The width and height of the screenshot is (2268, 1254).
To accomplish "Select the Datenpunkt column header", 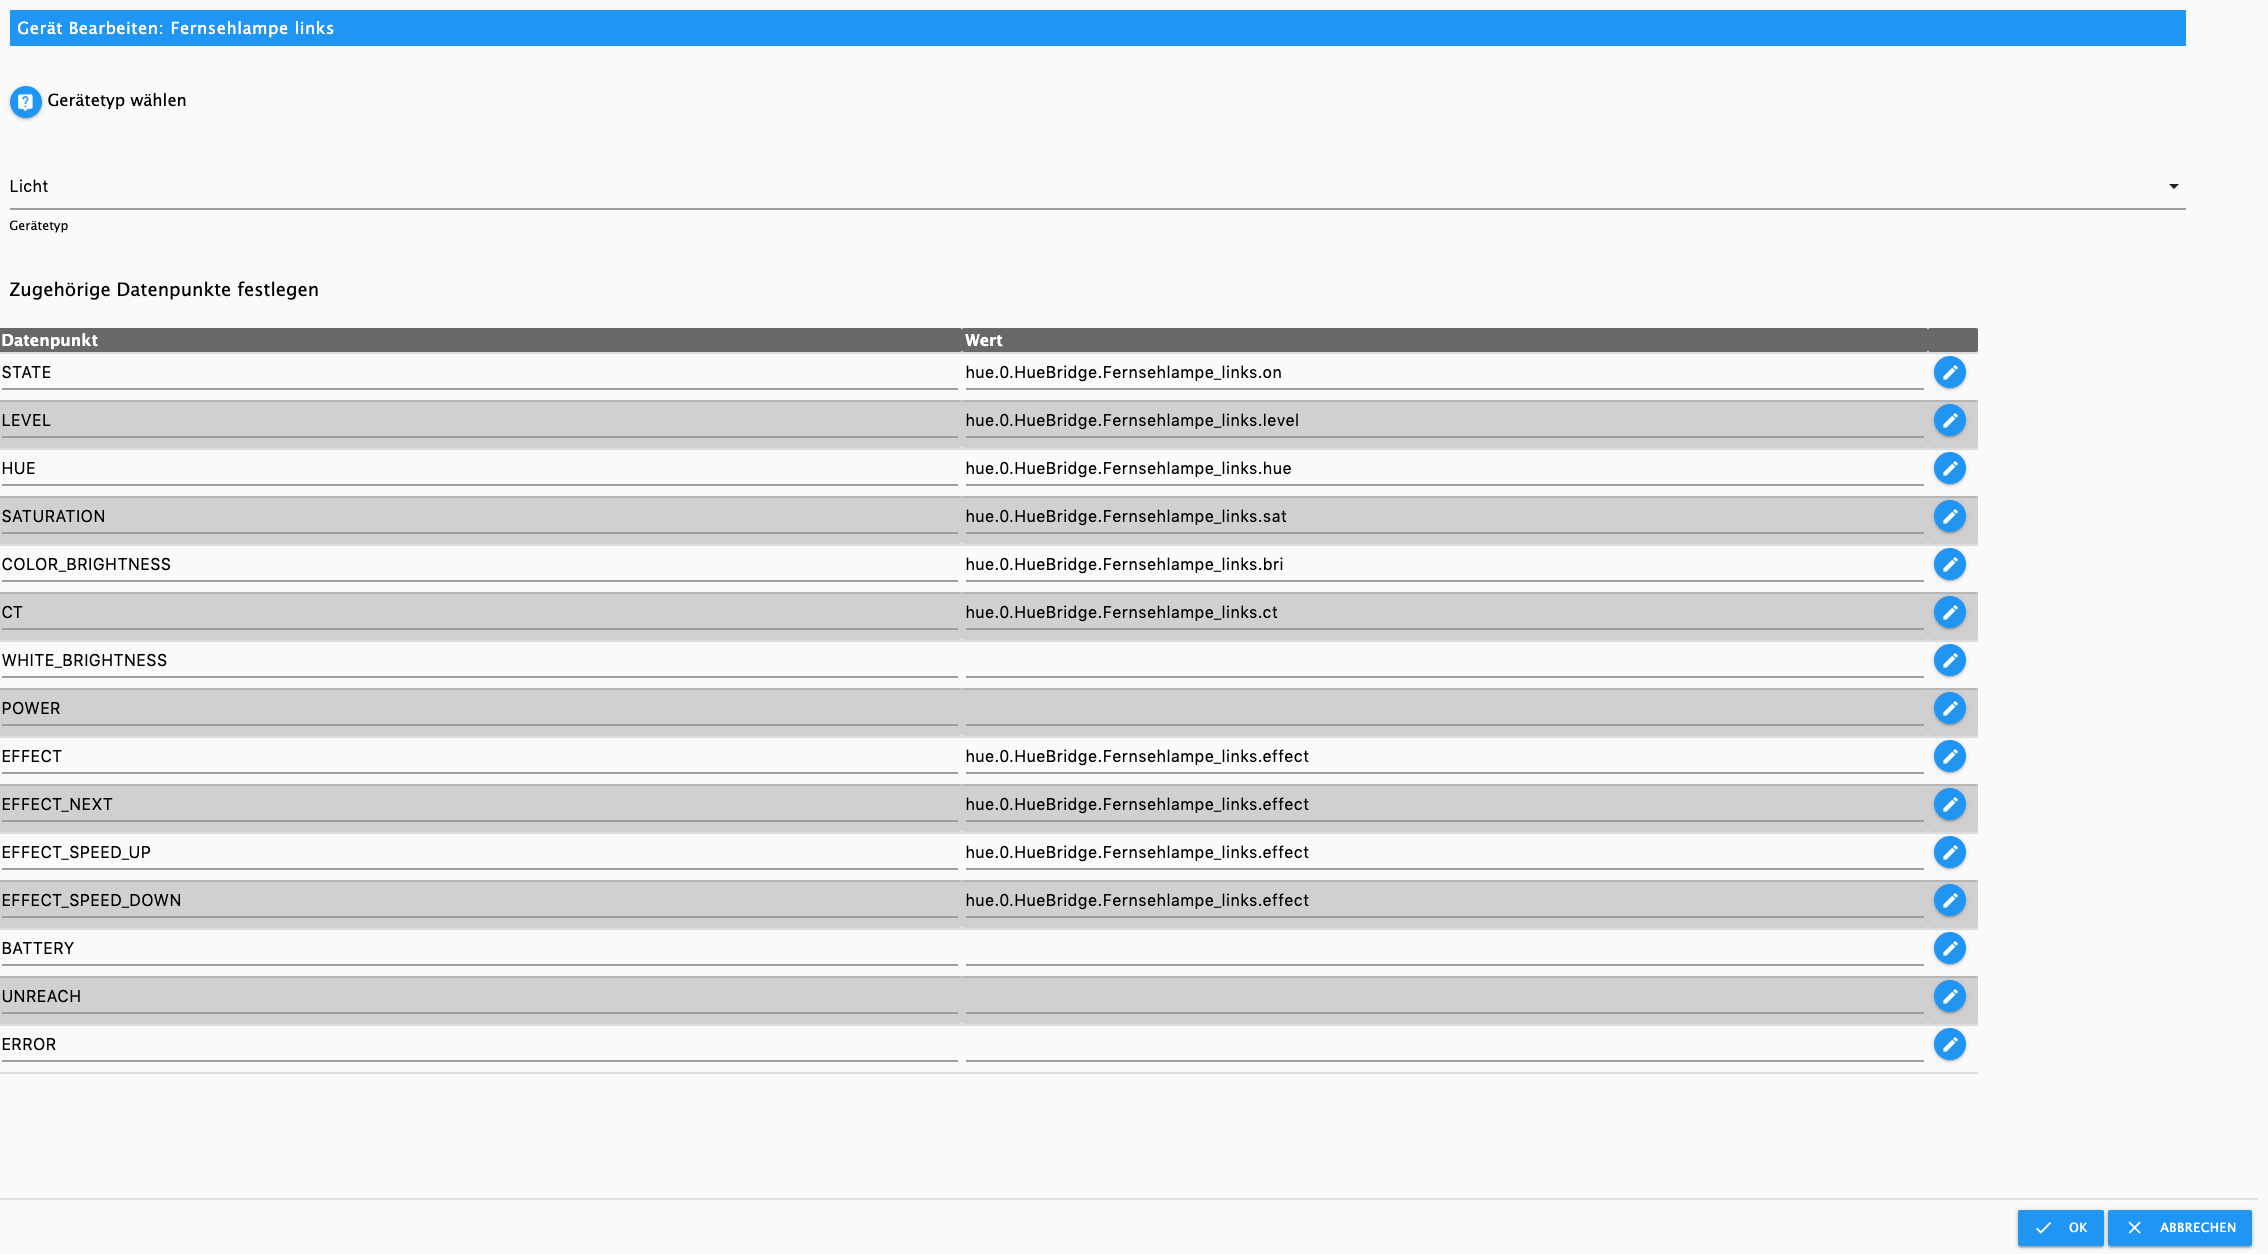I will 480,340.
